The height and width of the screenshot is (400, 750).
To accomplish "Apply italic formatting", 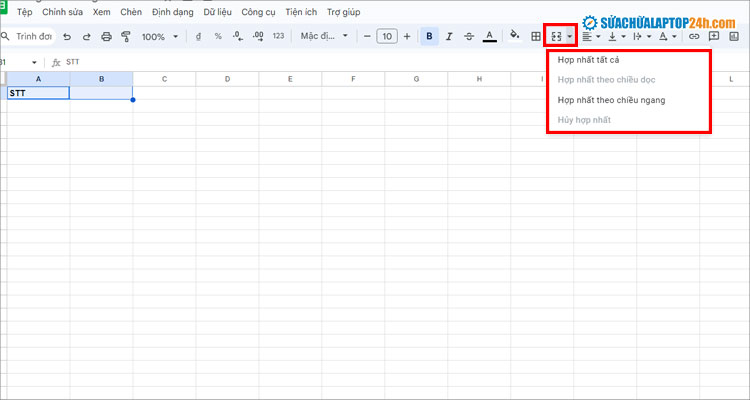I will [449, 36].
